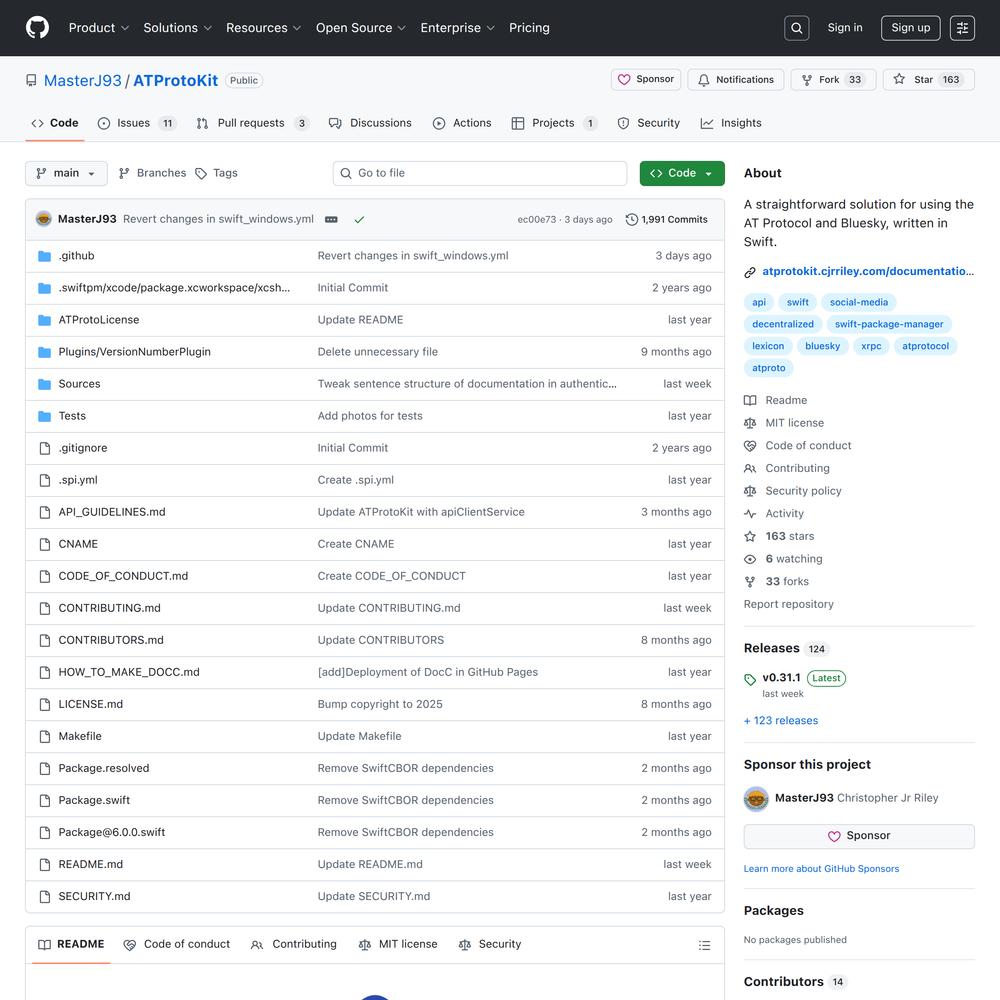The width and height of the screenshot is (1000, 1000).
Task: Expand the Enterprise menu
Action: [x=457, y=28]
